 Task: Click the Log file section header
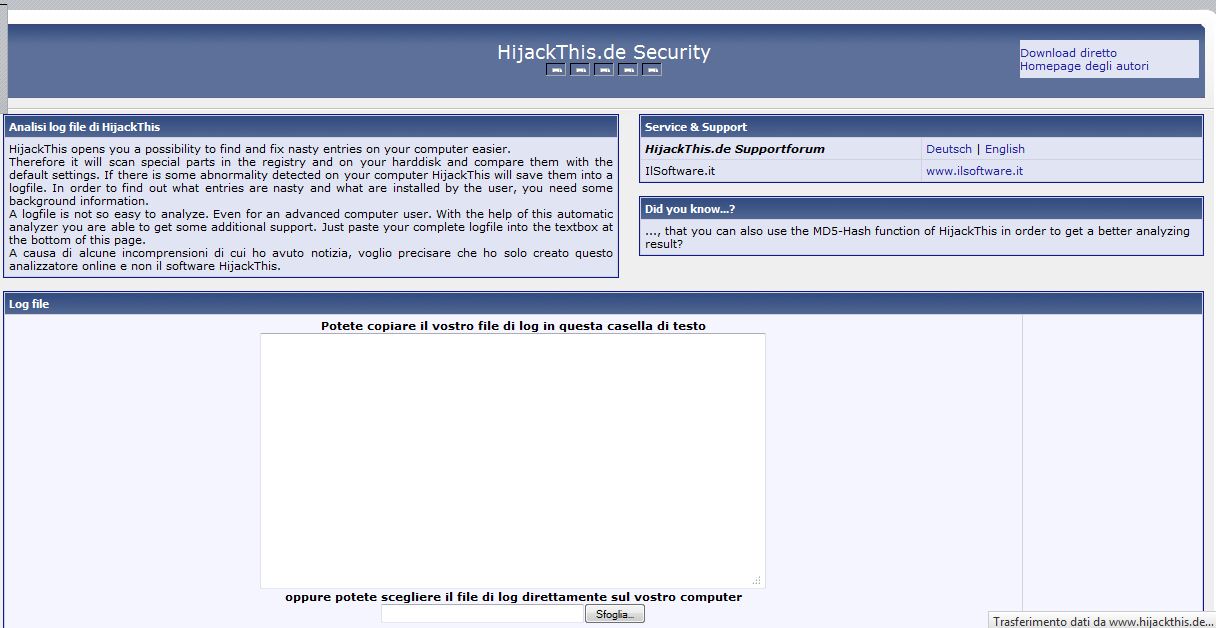pos(603,304)
